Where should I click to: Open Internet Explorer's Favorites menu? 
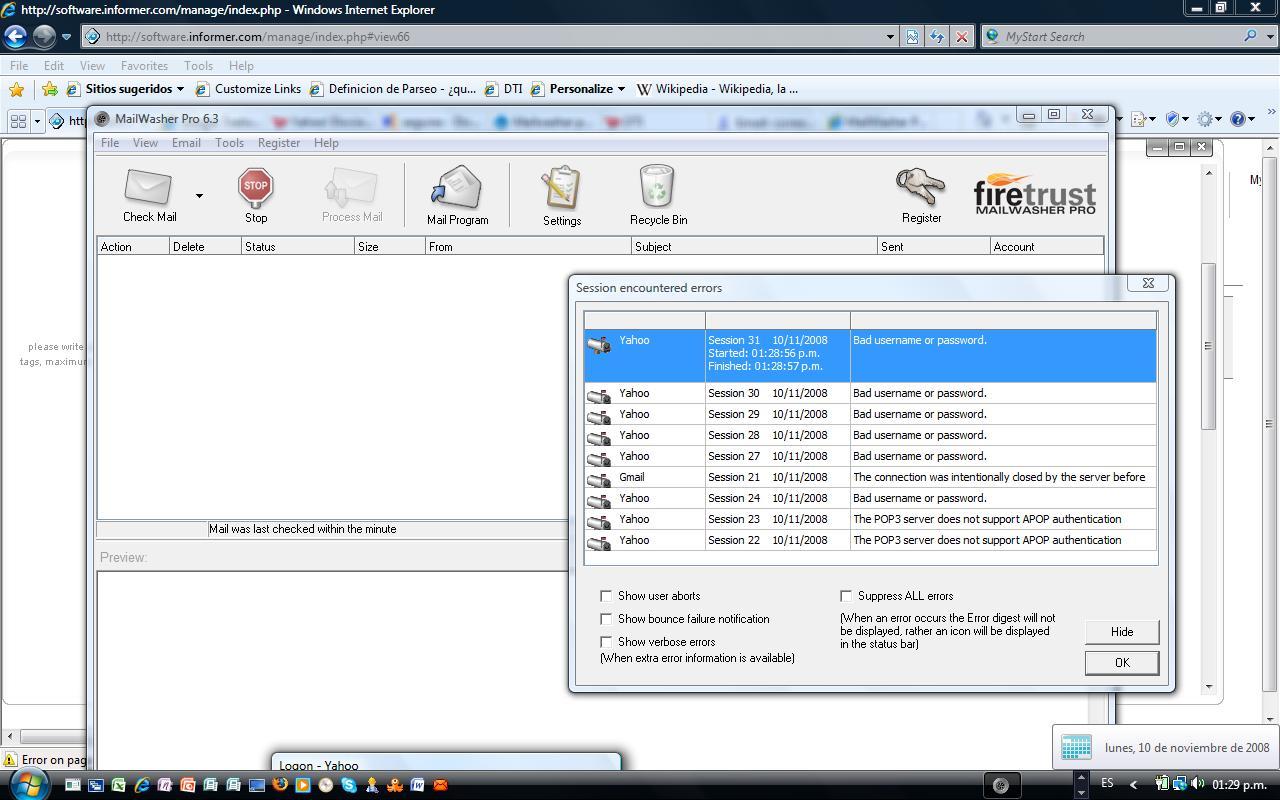click(x=144, y=66)
